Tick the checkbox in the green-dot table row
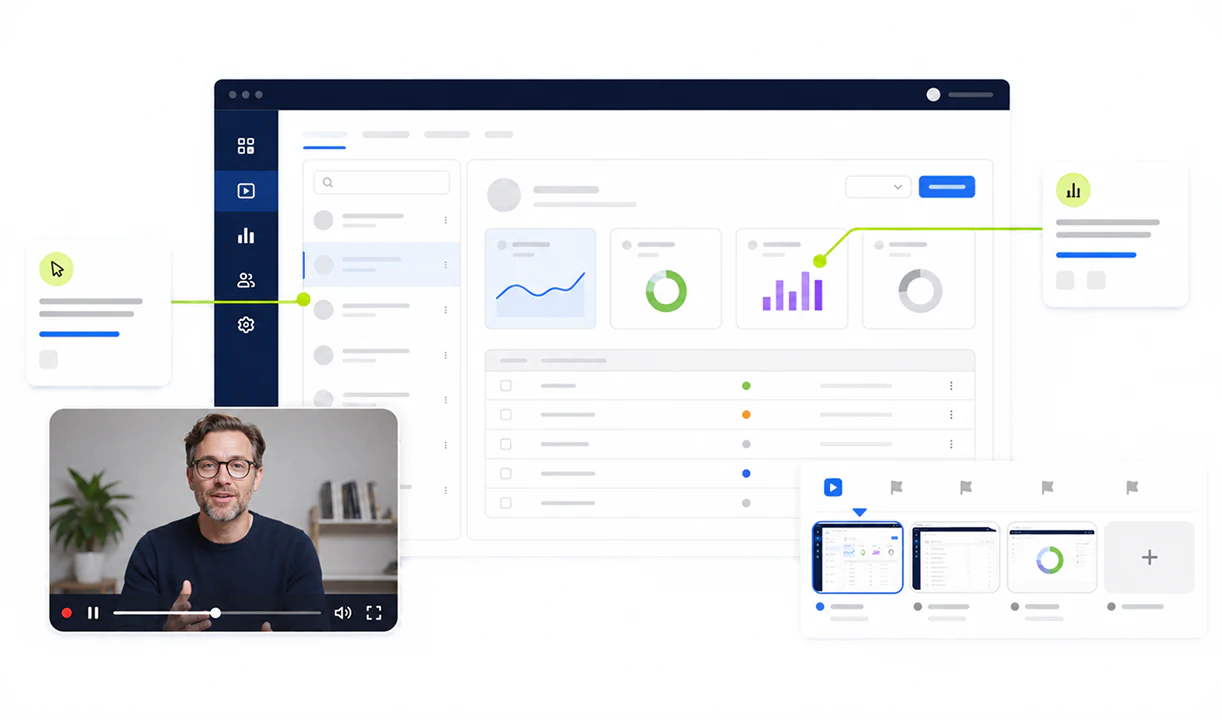Screen dimensions: 1222x720 click(x=506, y=386)
